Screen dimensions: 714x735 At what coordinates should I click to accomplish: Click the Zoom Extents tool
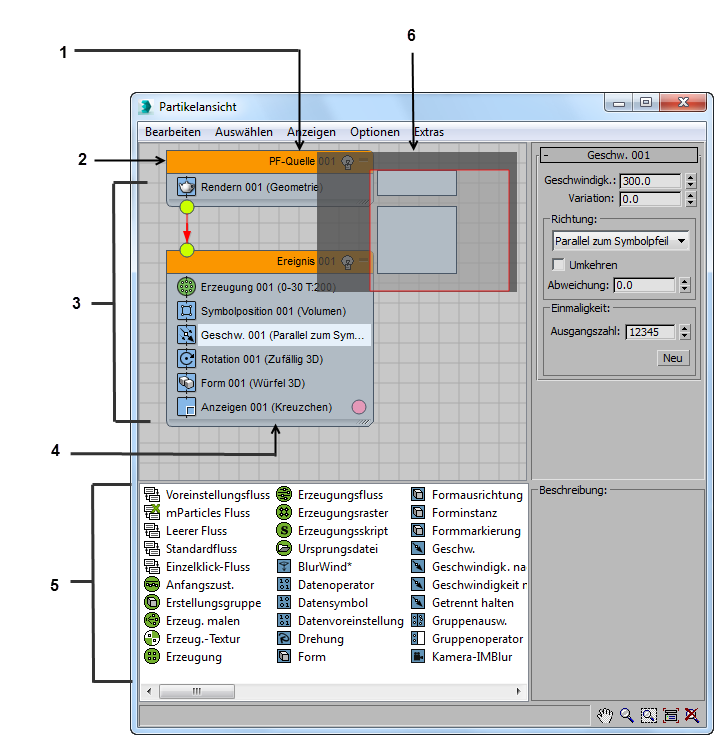point(670,715)
